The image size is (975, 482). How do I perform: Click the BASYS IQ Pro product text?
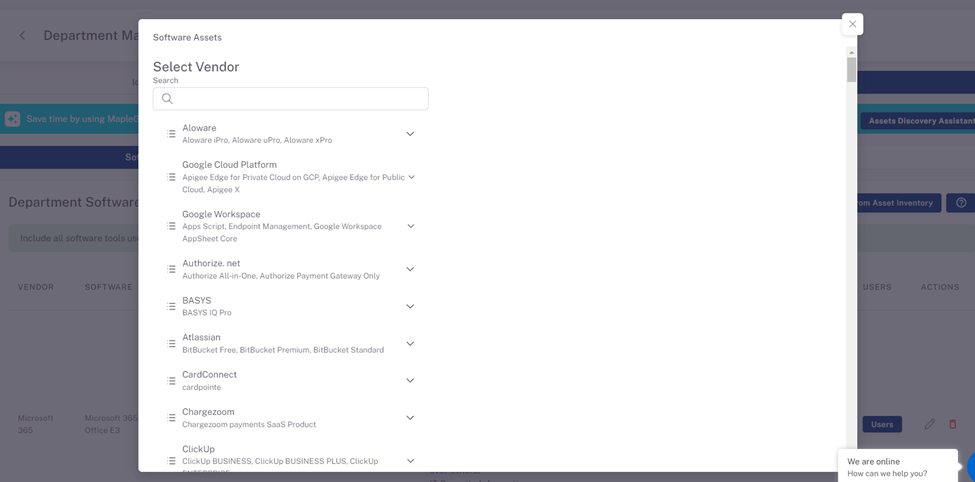207,313
